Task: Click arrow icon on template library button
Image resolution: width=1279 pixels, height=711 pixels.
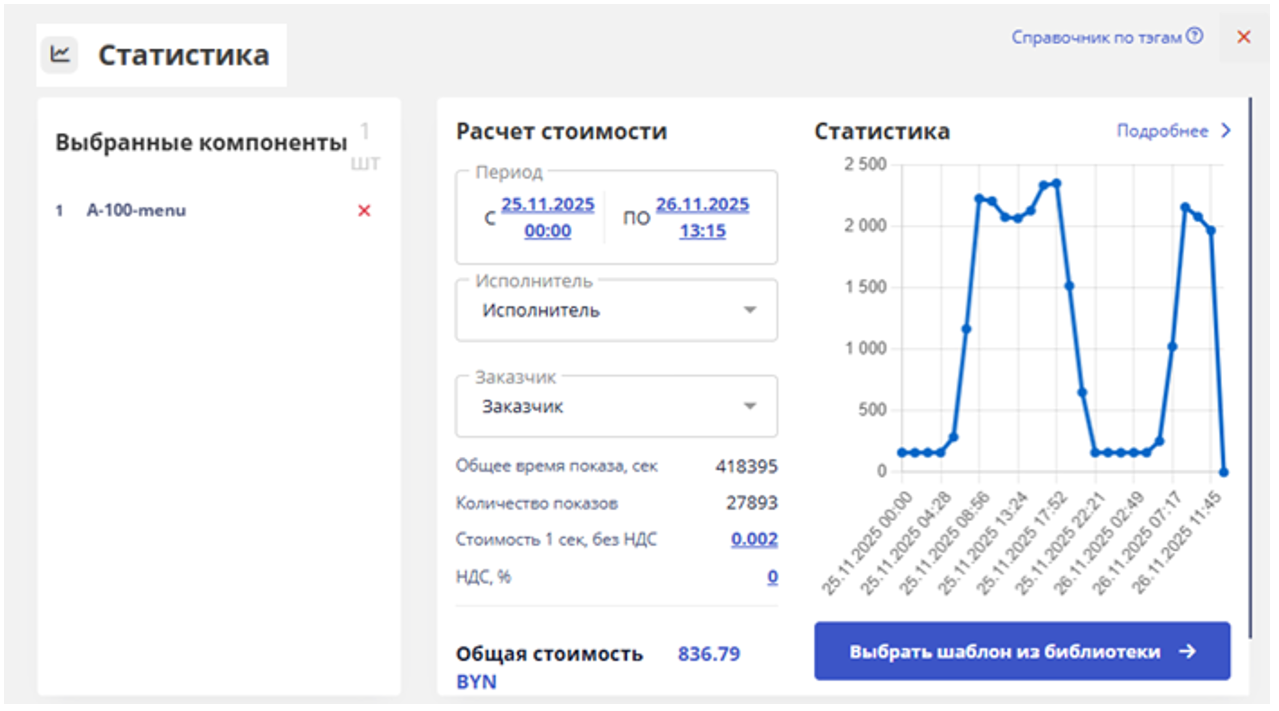Action: click(1187, 652)
